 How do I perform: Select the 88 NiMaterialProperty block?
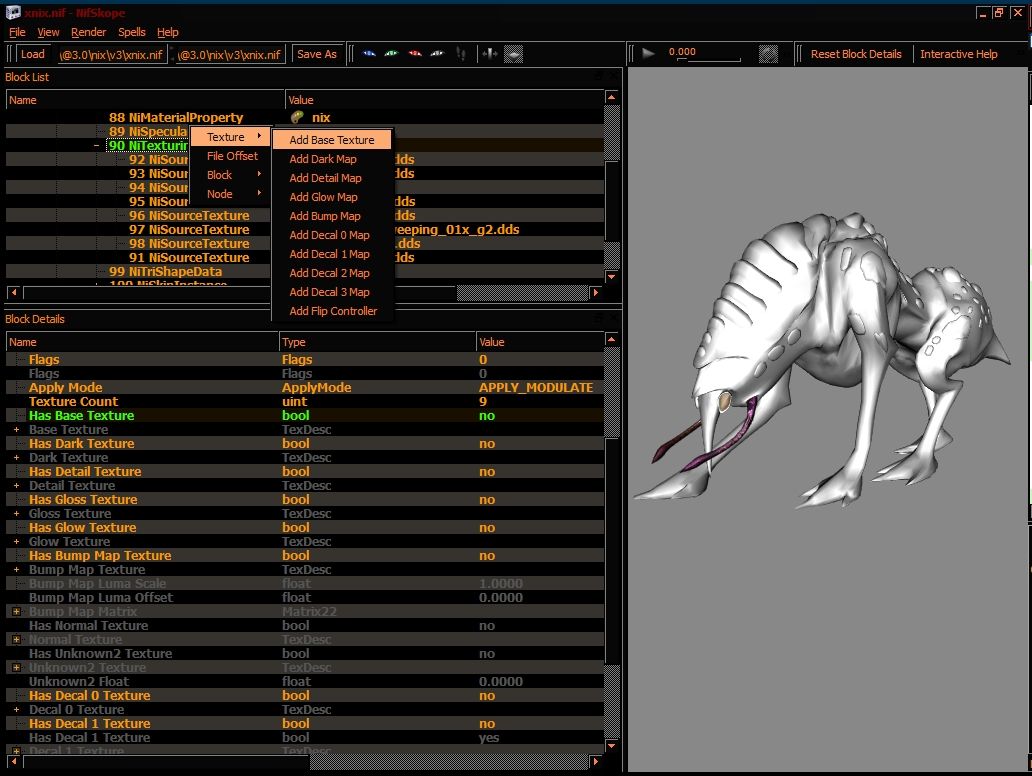click(176, 117)
